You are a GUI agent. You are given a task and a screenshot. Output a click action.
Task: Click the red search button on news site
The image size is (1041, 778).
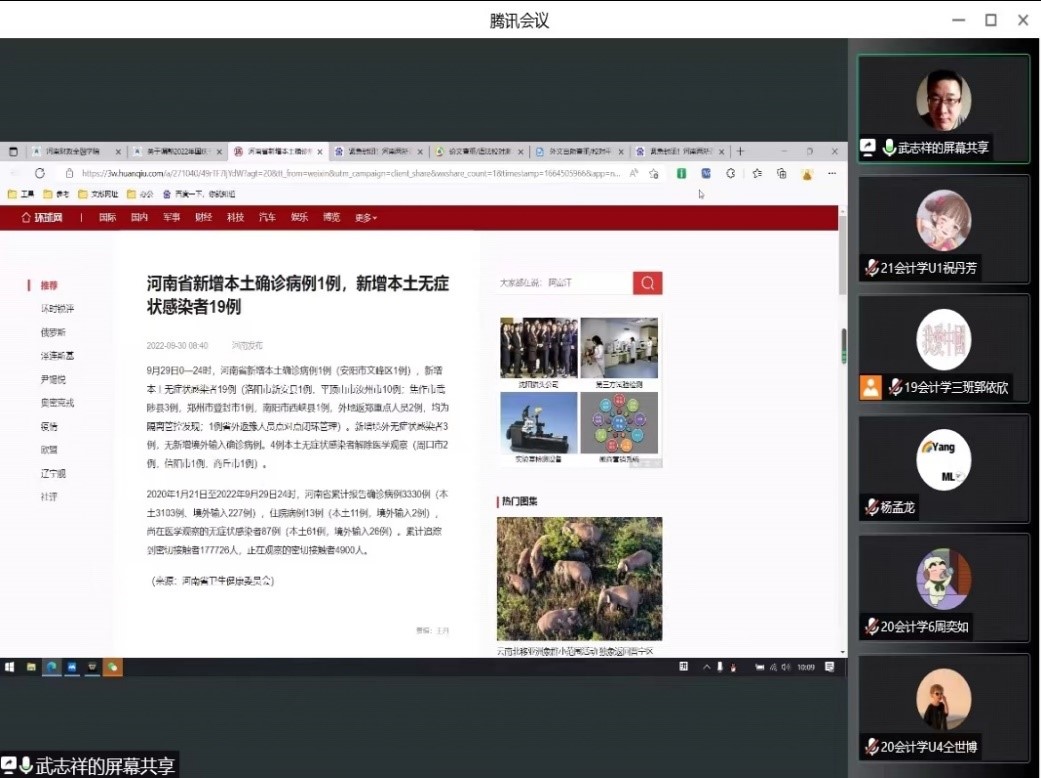[x=647, y=283]
